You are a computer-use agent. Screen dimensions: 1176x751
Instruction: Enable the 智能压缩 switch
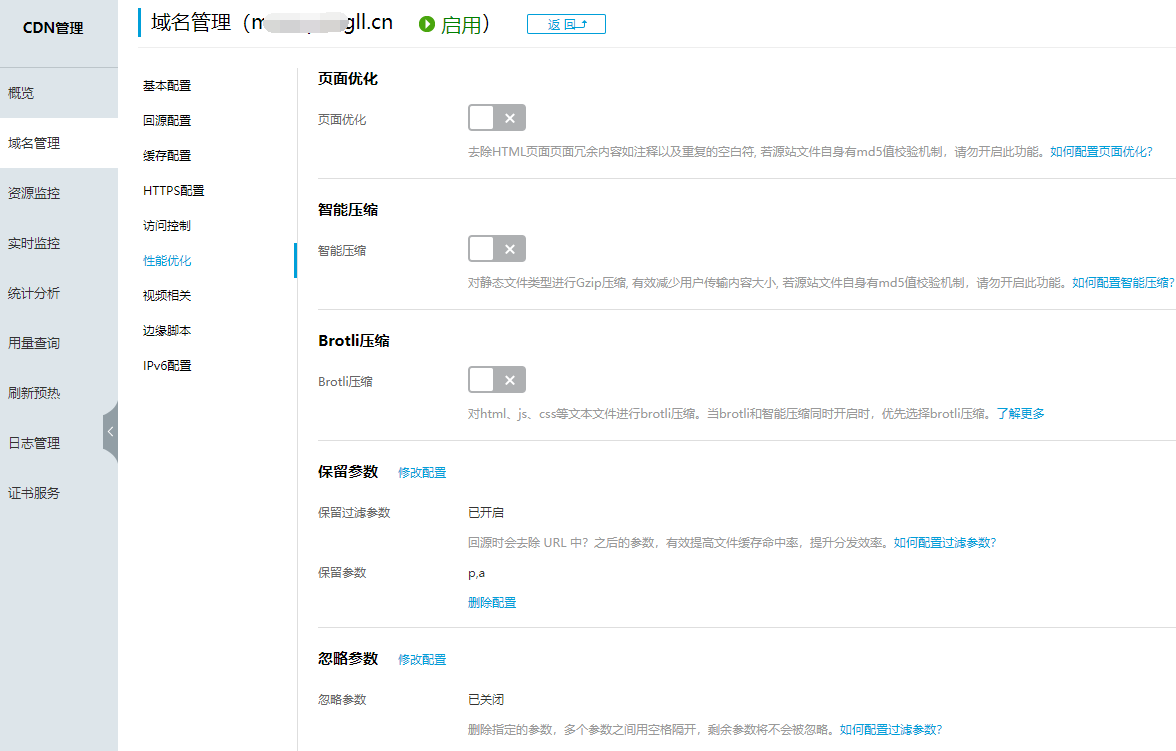coord(497,249)
